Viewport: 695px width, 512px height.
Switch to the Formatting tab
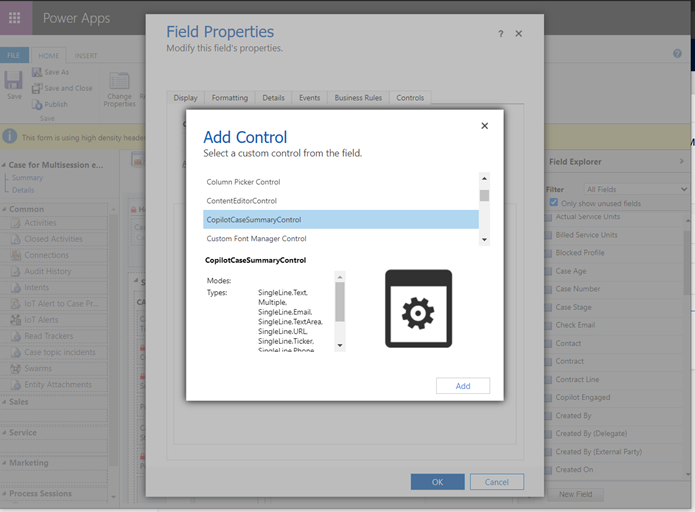pyautogui.click(x=230, y=98)
